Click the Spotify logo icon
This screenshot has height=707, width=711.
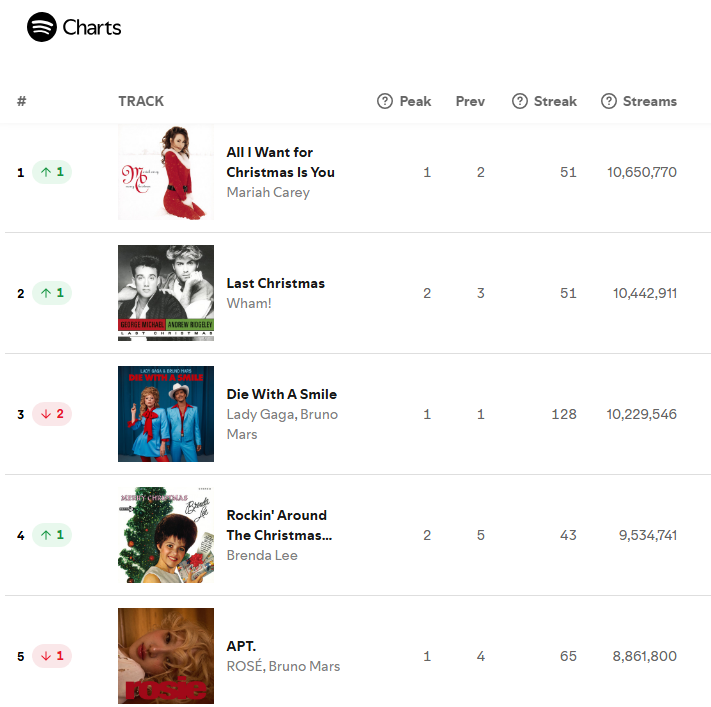42,27
